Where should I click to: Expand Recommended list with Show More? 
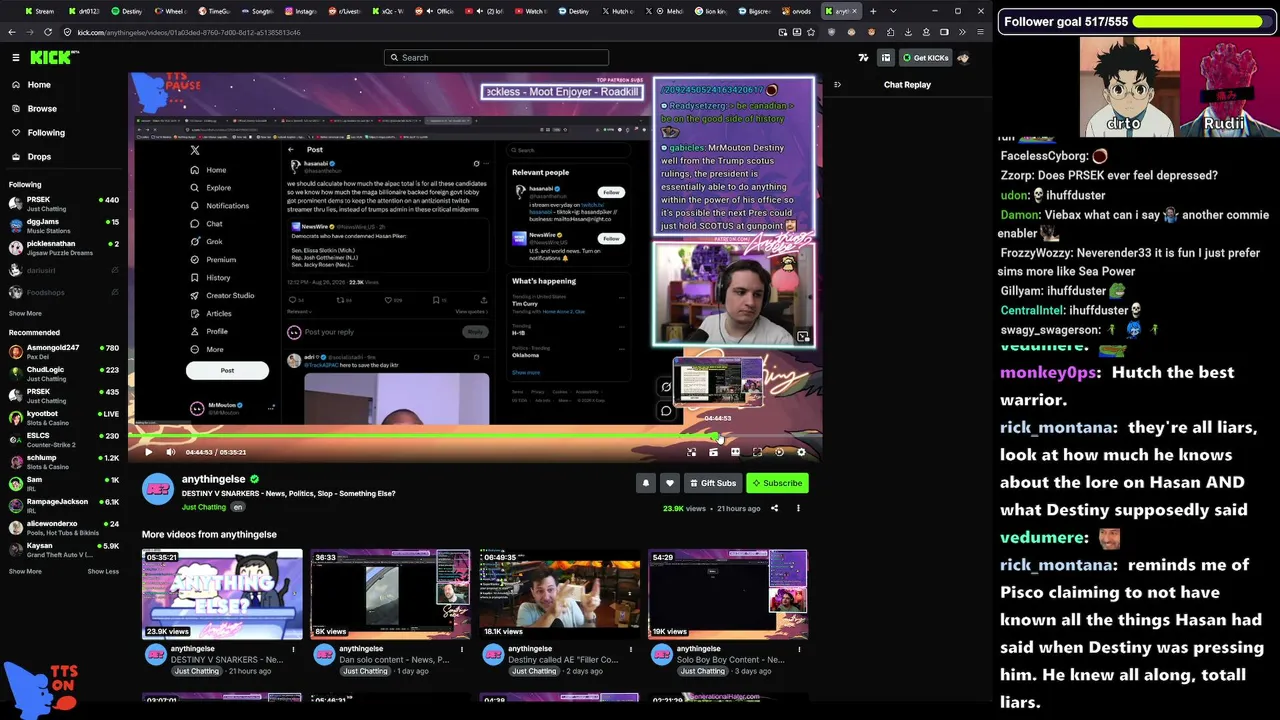pyautogui.click(x=25, y=571)
